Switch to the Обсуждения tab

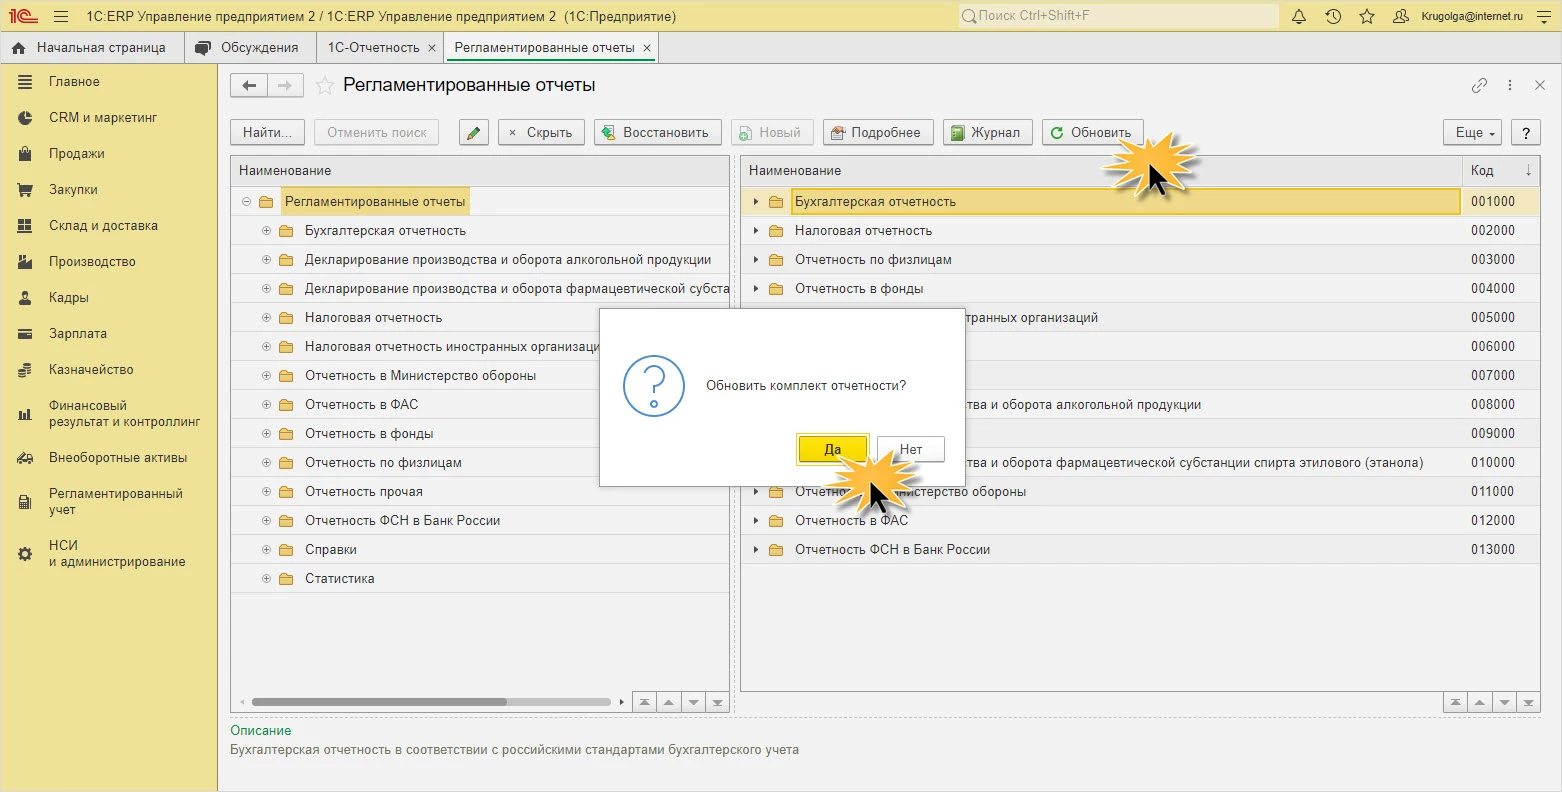pos(248,47)
